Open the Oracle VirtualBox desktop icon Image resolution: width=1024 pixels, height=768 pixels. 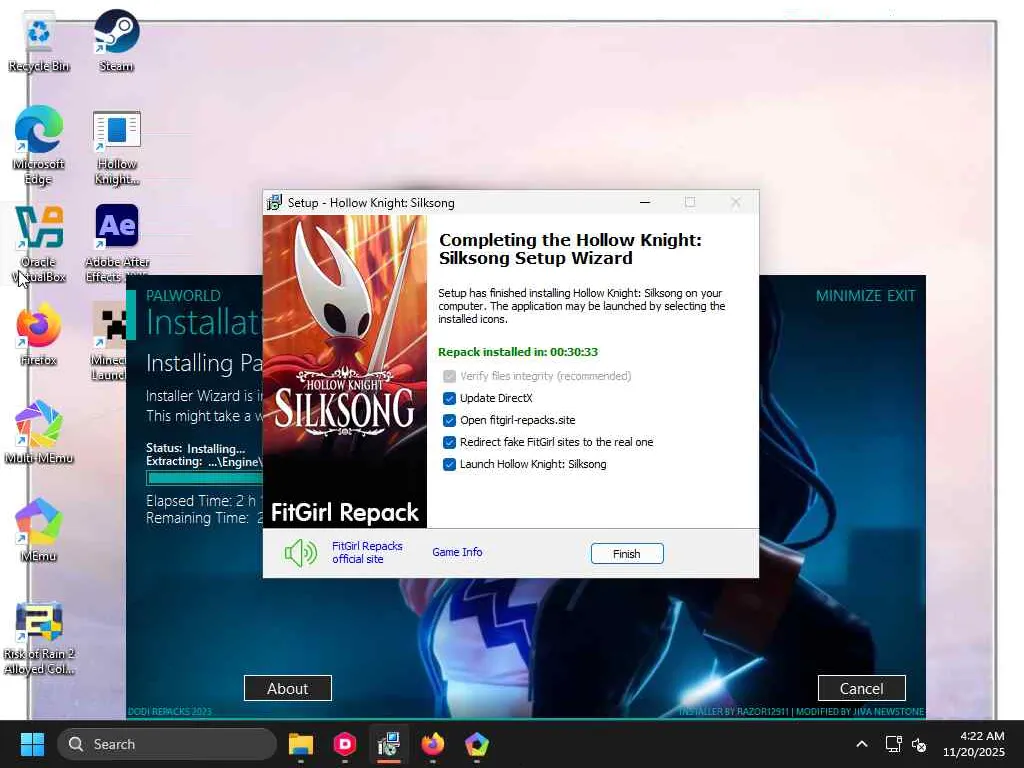coord(39,244)
